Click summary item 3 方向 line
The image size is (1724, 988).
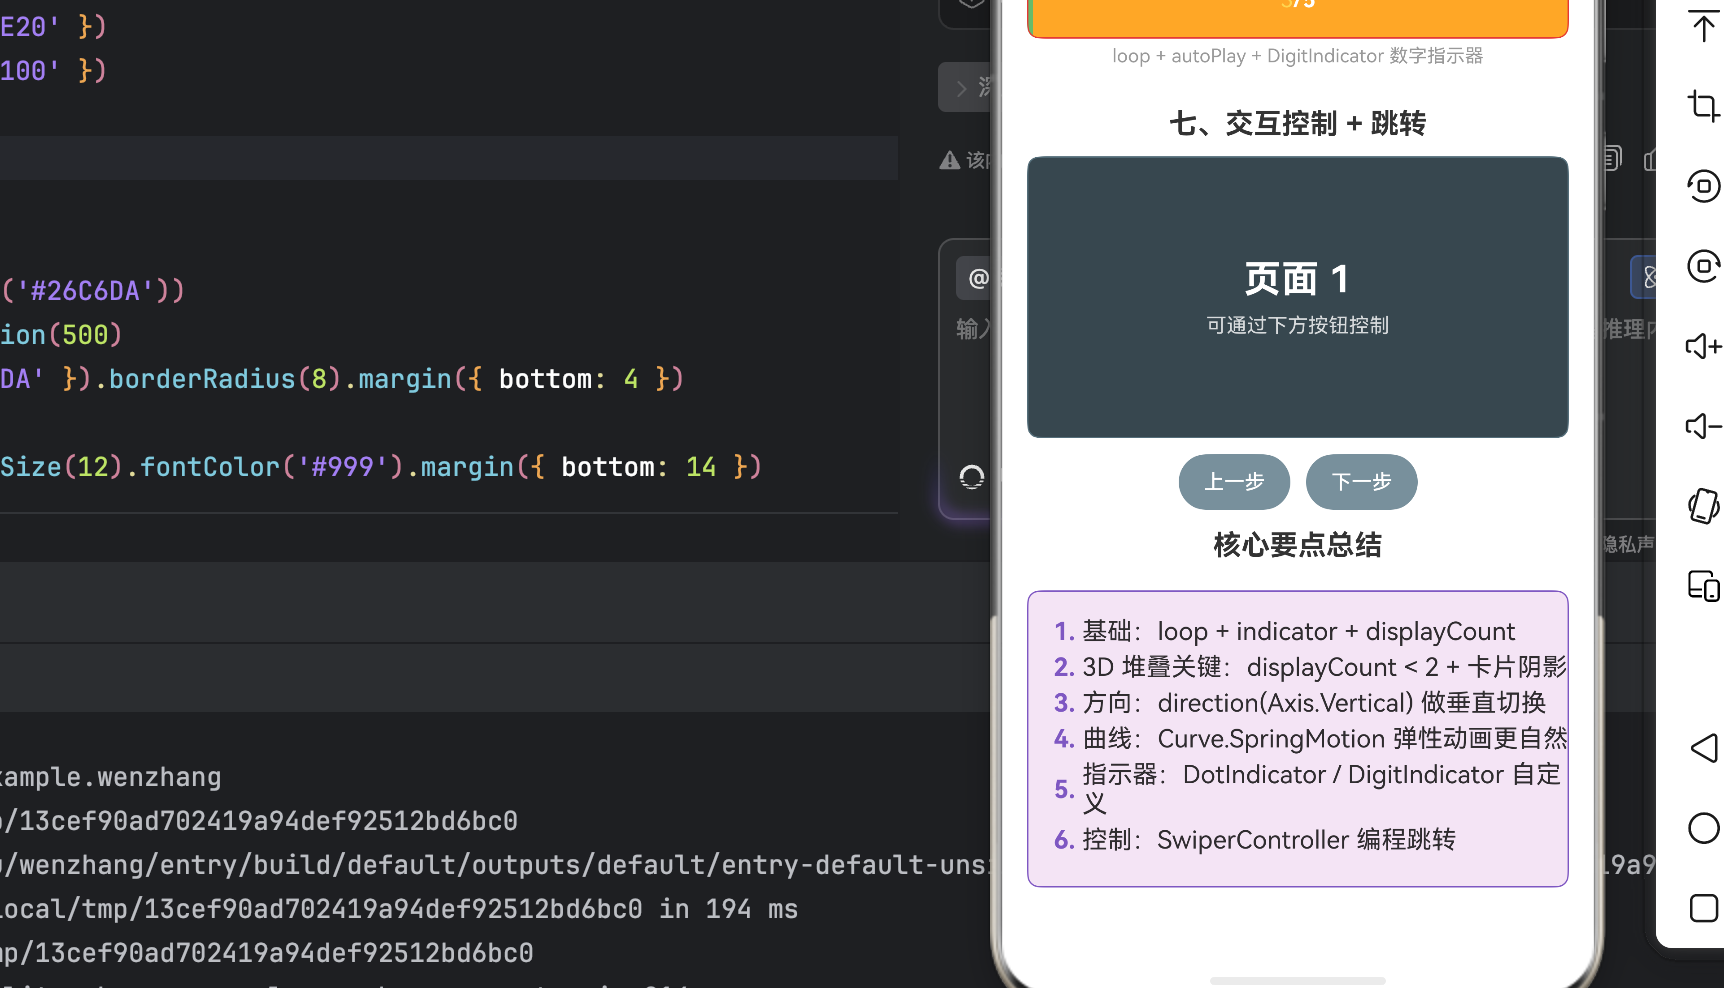pyautogui.click(x=1300, y=703)
